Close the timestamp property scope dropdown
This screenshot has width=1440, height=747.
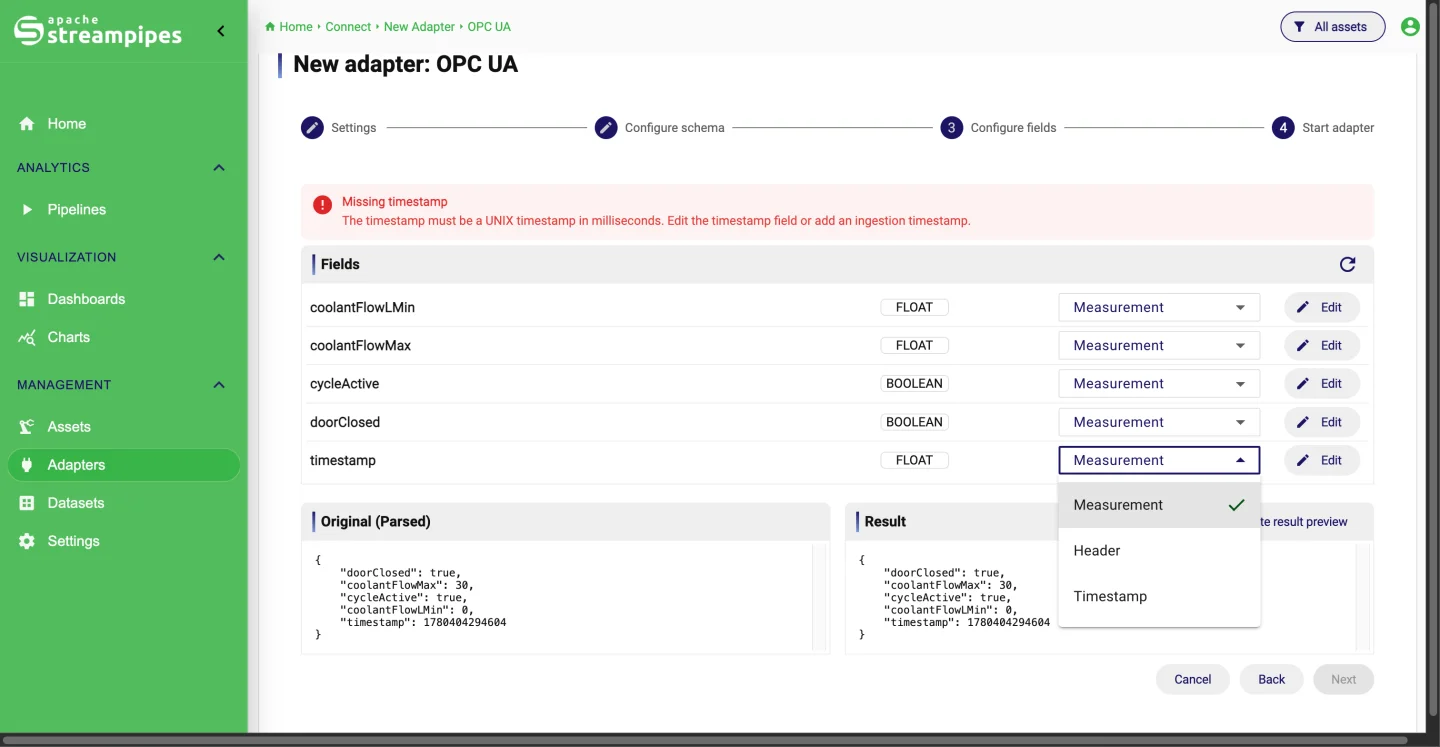pos(1159,460)
